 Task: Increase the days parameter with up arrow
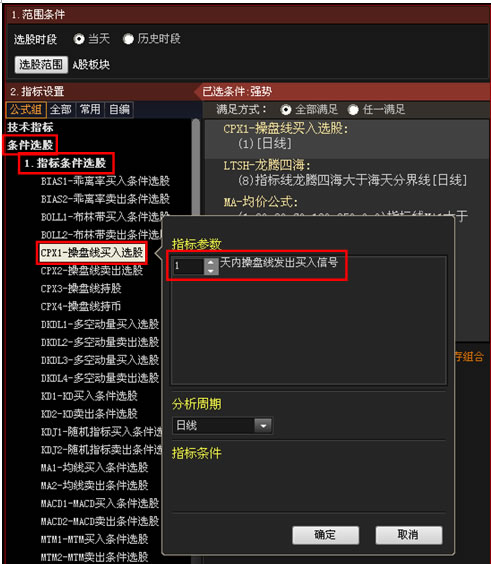(211, 262)
